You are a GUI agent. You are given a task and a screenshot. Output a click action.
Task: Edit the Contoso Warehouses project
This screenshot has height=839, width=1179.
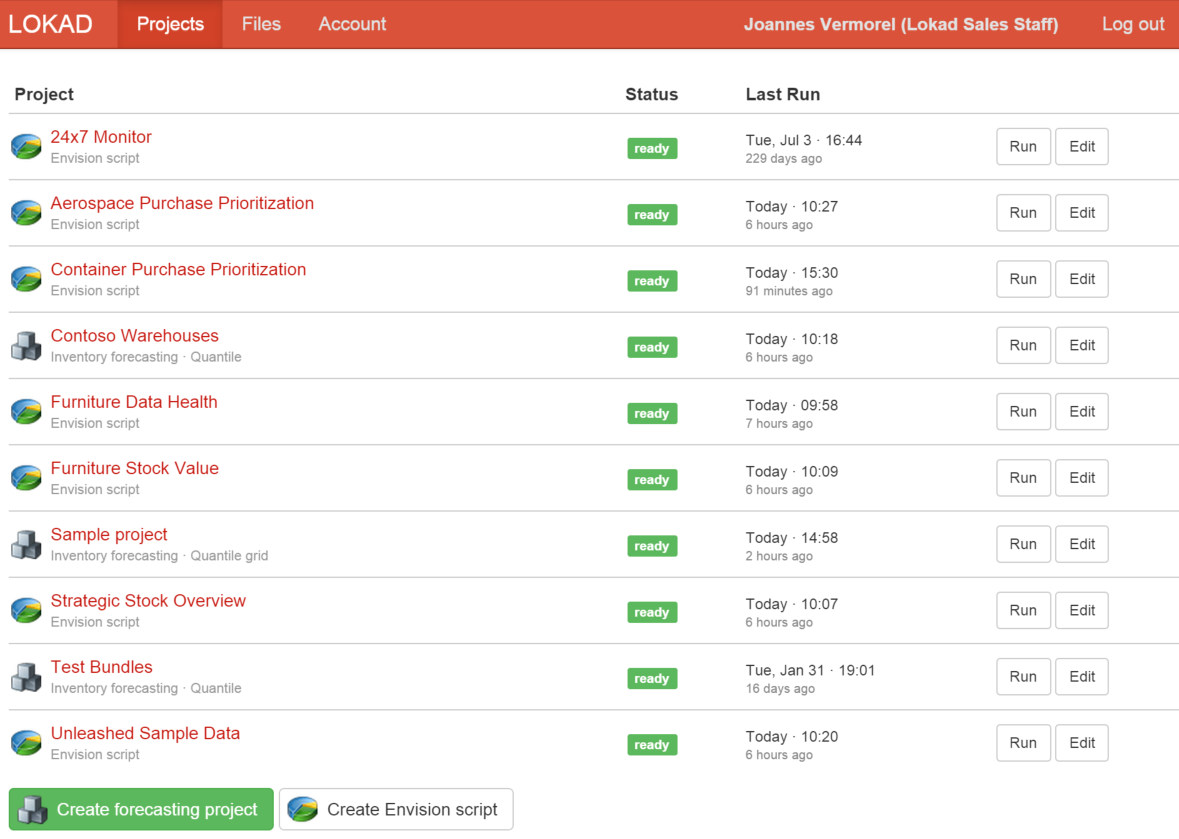1081,346
